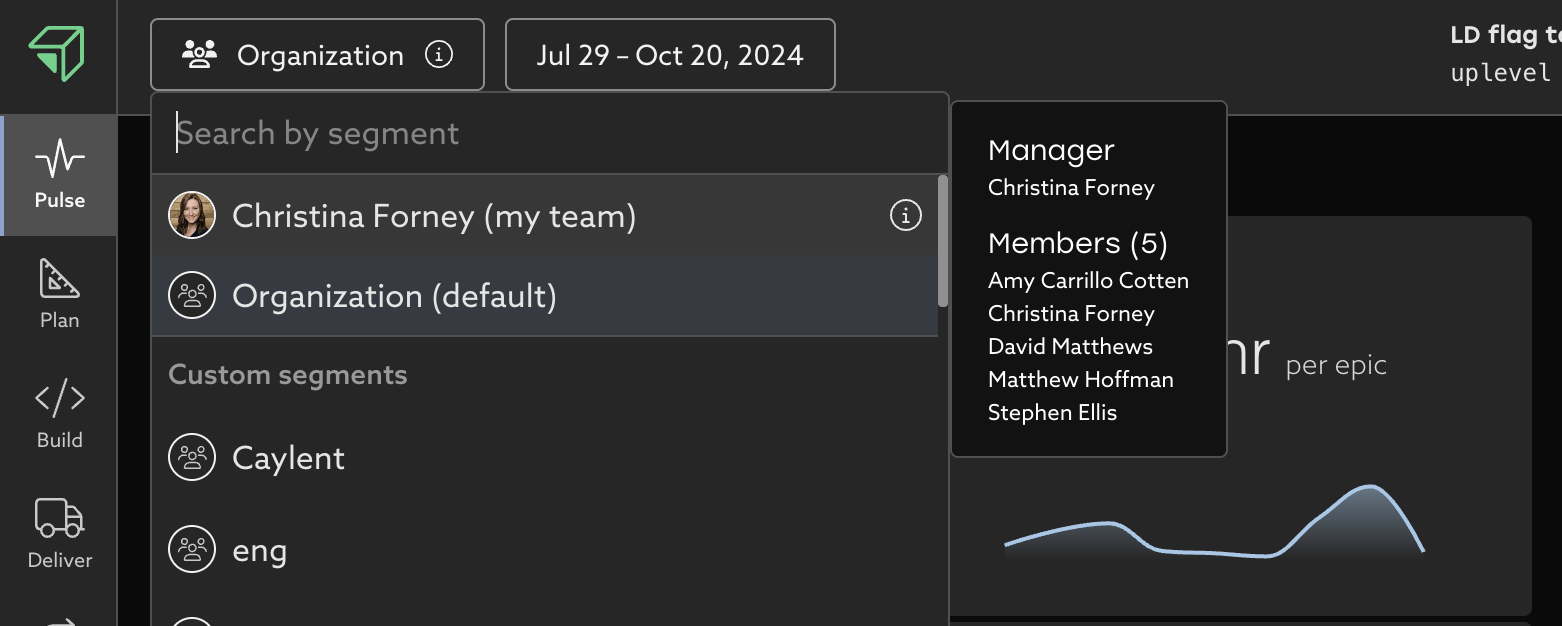Click the group icon next to Caylent
Image resolution: width=1562 pixels, height=626 pixels.
(192, 458)
